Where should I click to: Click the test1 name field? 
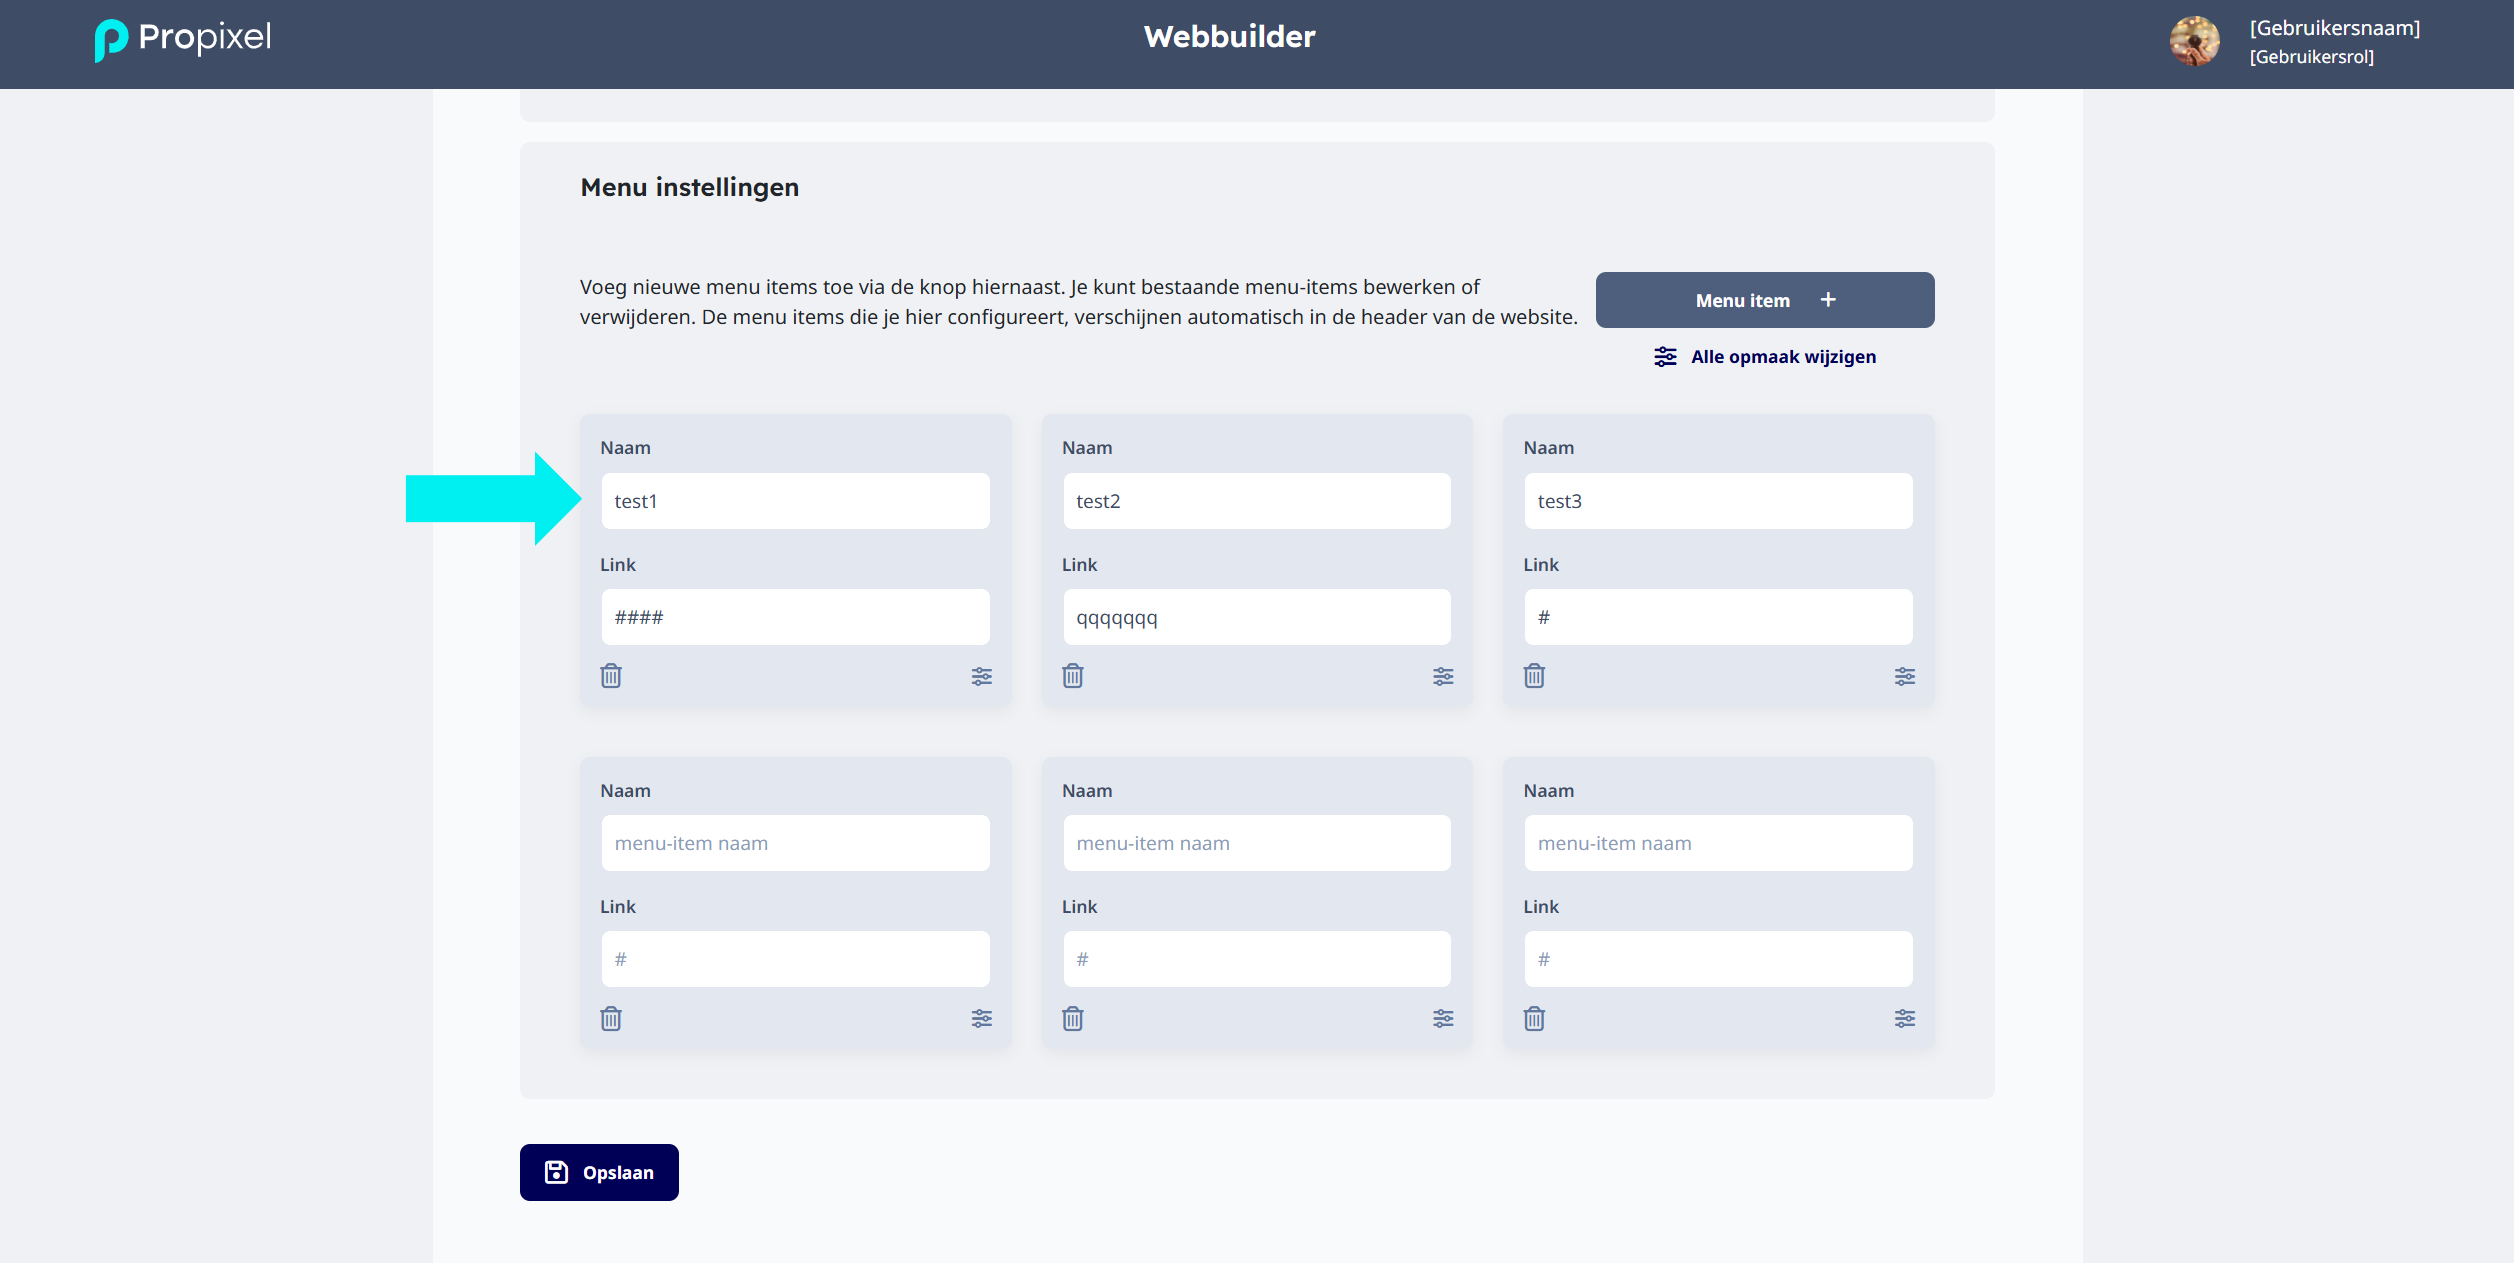796,501
